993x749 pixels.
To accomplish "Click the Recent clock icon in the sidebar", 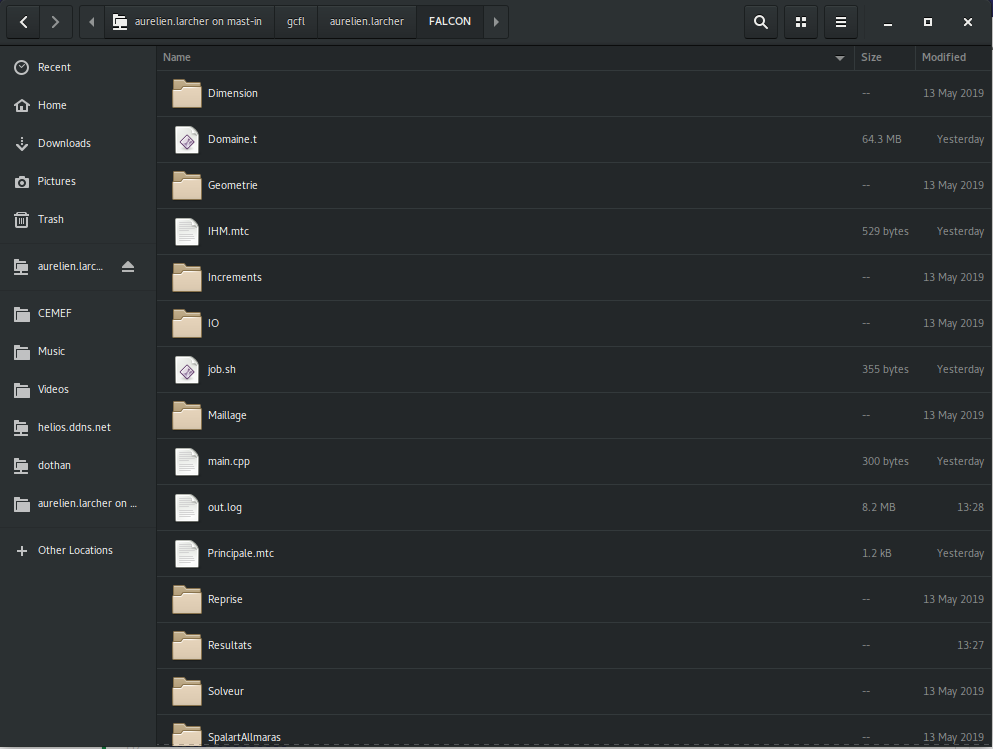I will 22,68.
